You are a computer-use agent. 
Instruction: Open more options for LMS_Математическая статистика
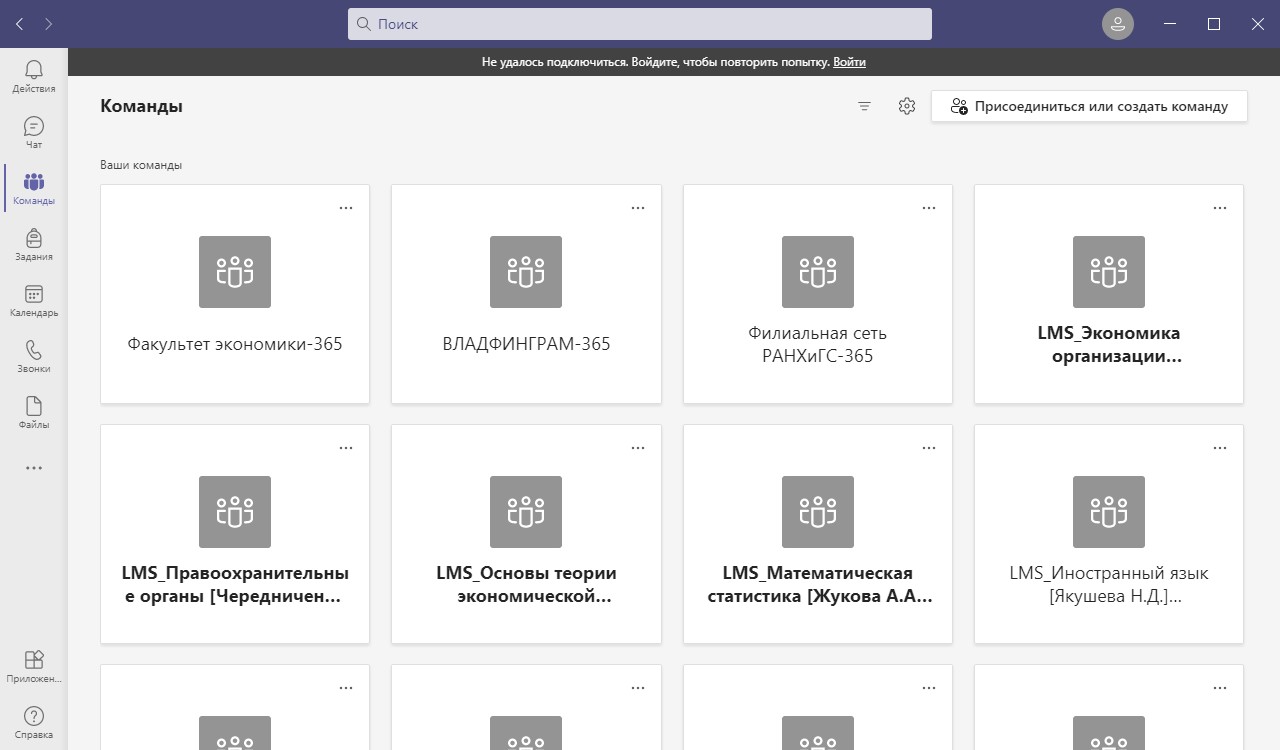(929, 448)
